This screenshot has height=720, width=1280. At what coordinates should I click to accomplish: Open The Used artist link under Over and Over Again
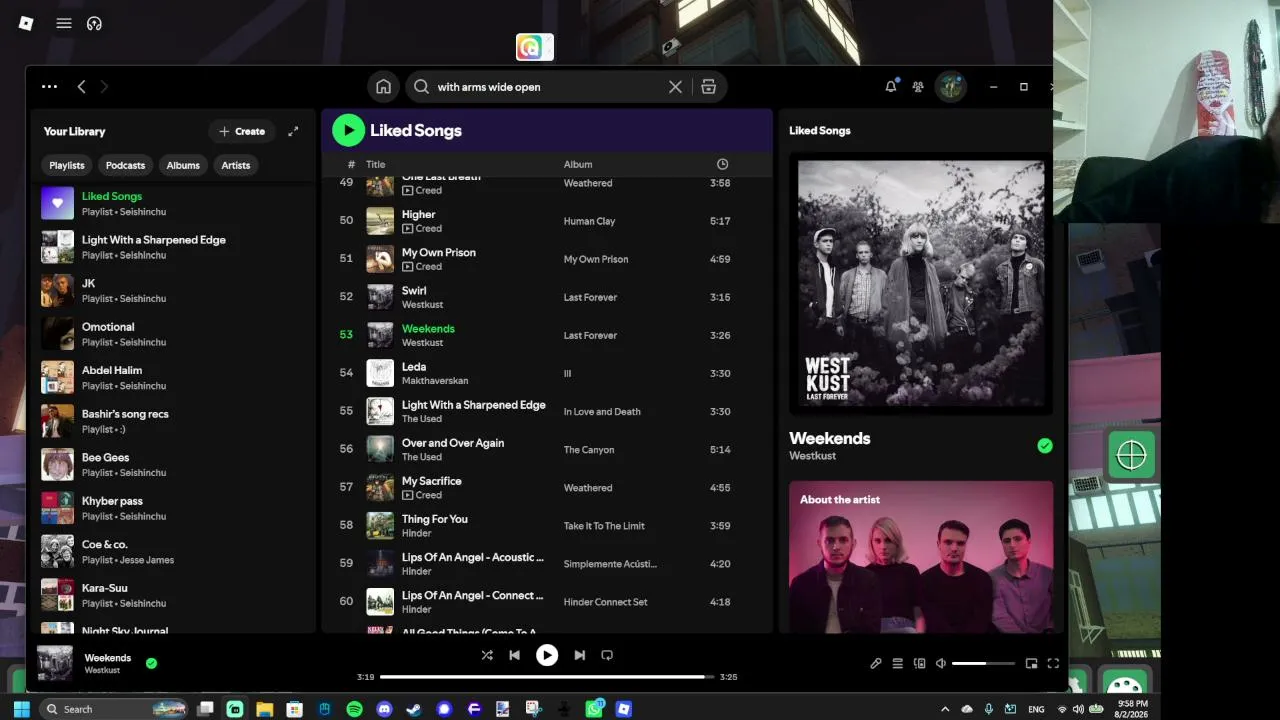pos(421,457)
